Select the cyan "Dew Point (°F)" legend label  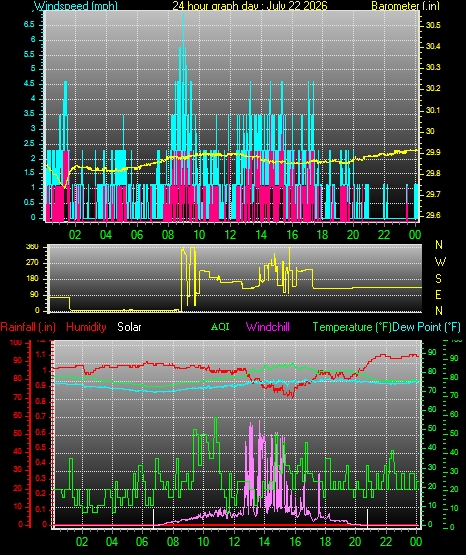tap(427, 327)
